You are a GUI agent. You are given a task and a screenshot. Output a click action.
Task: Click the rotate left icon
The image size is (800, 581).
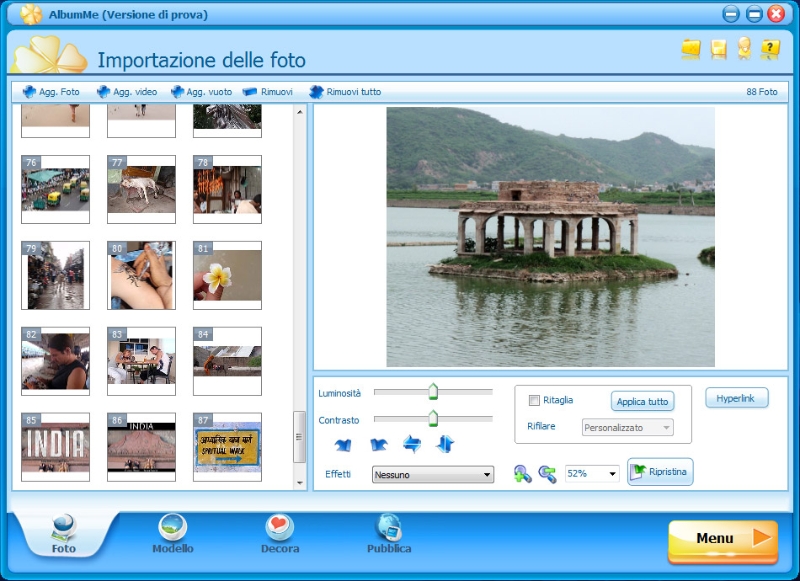point(343,444)
